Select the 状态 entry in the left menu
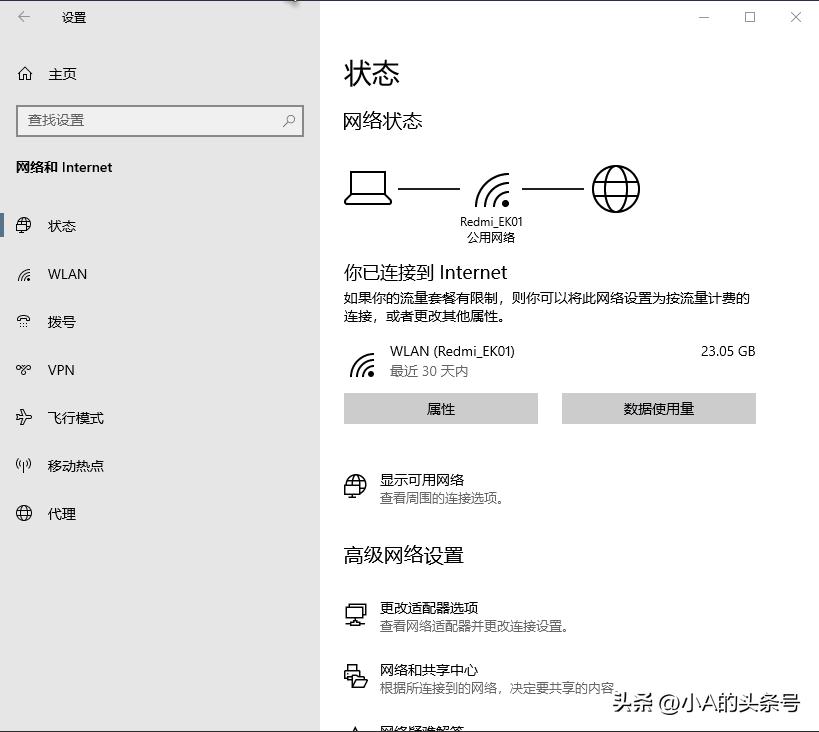The height and width of the screenshot is (732, 819). point(62,226)
